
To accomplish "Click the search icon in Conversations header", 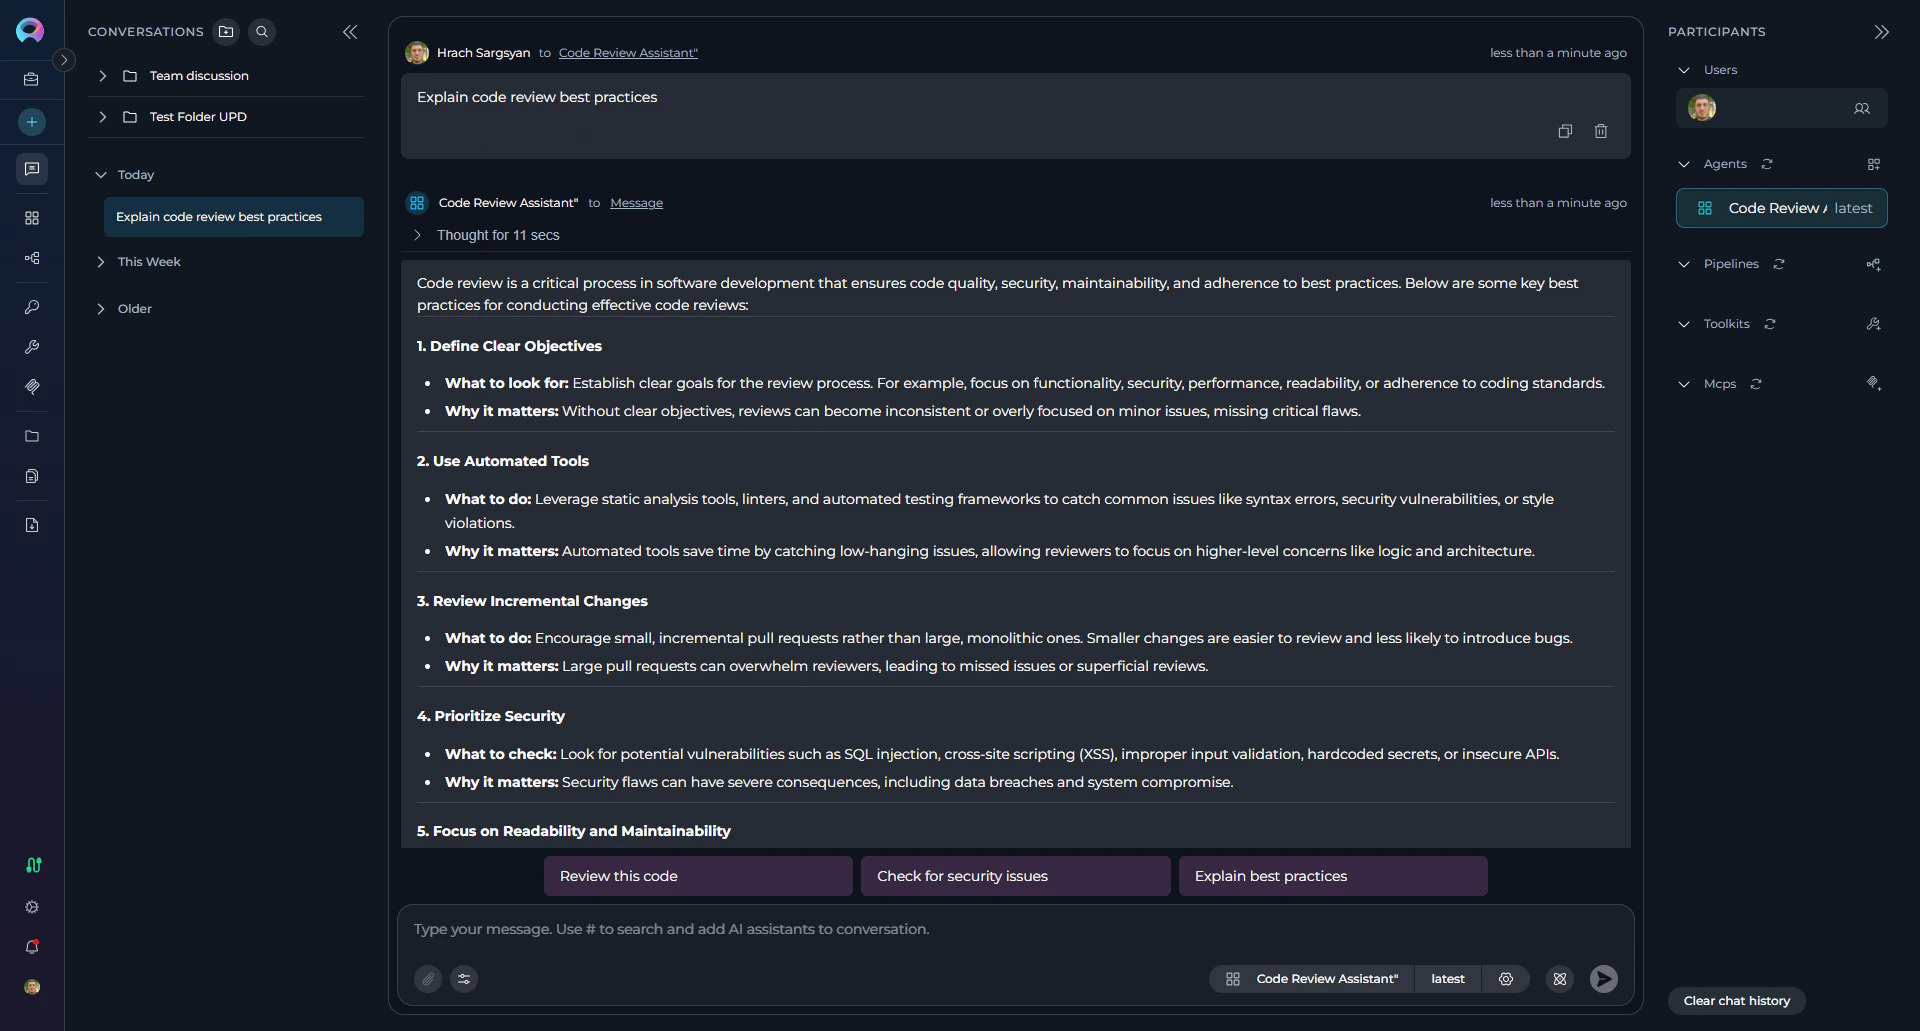I will (x=261, y=31).
